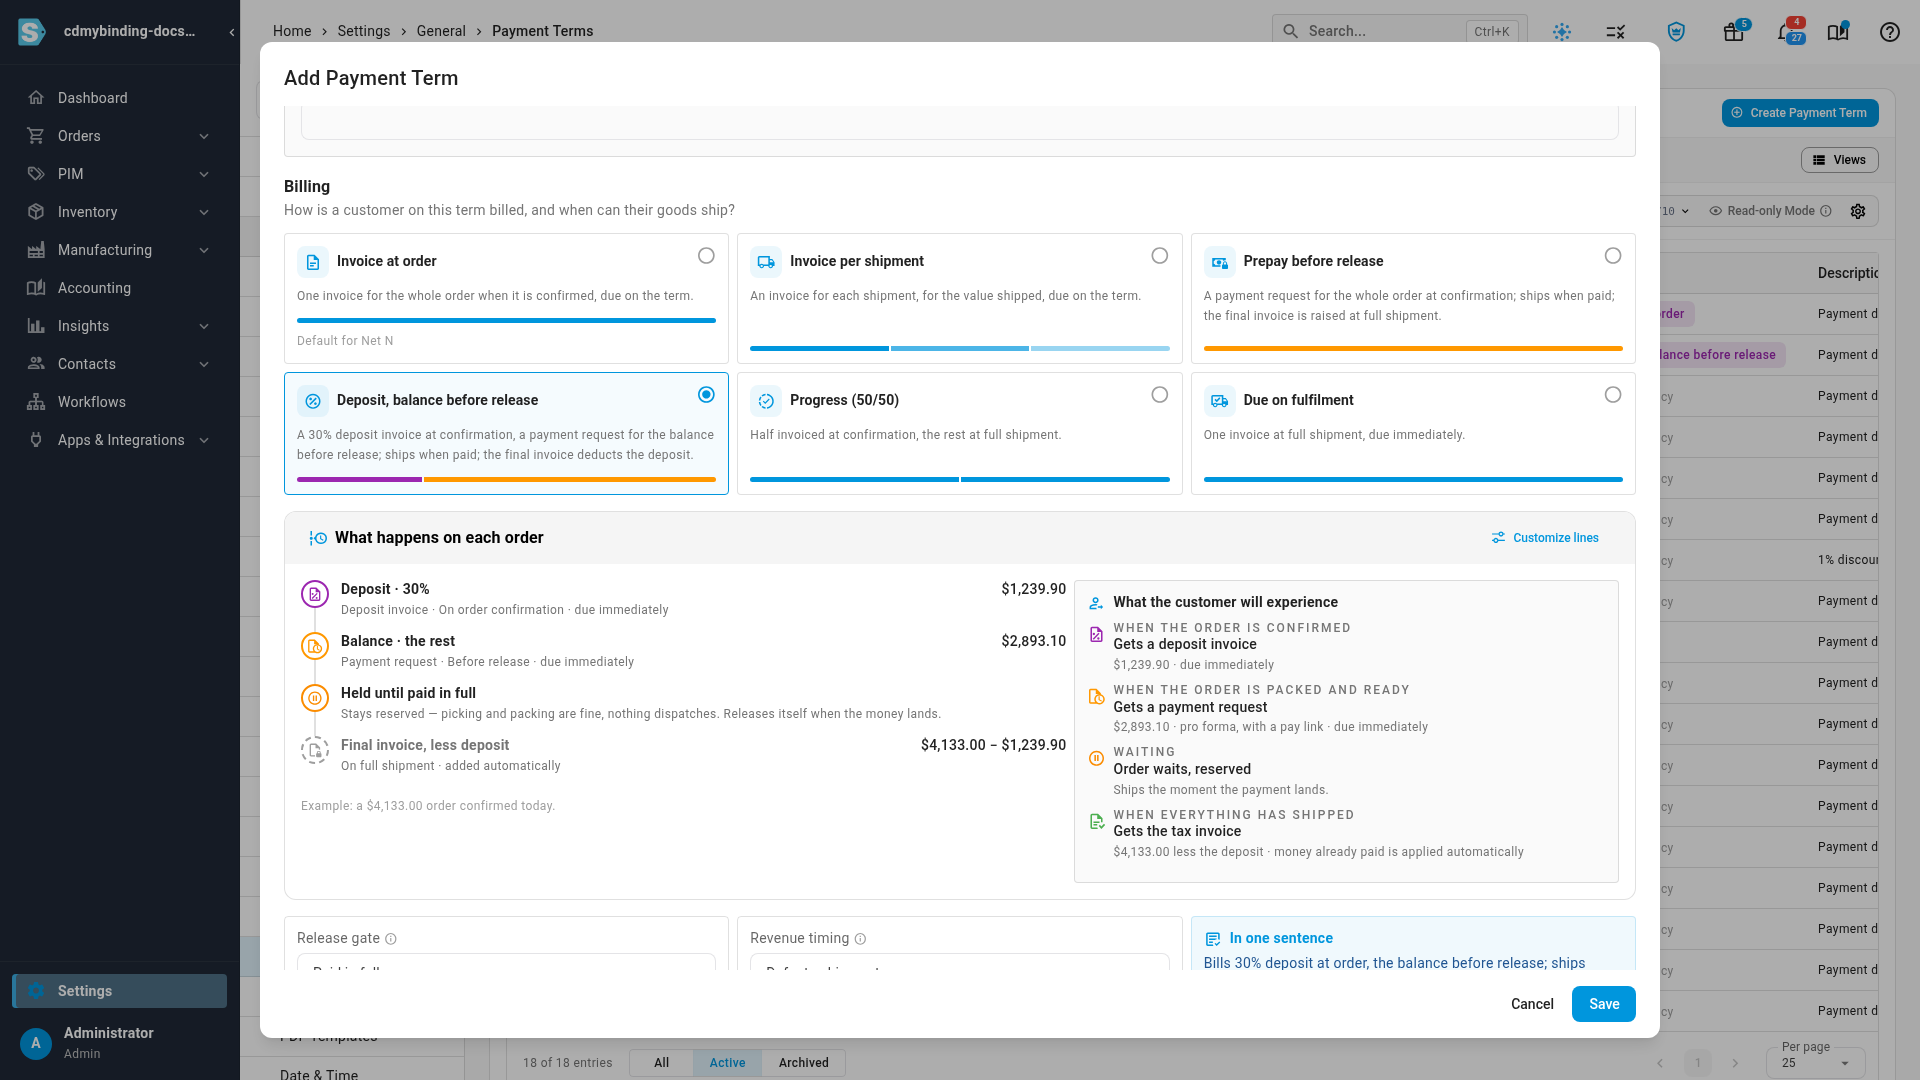Select Due on fulfilment radio button
The width and height of the screenshot is (1920, 1080).
[x=1613, y=395]
